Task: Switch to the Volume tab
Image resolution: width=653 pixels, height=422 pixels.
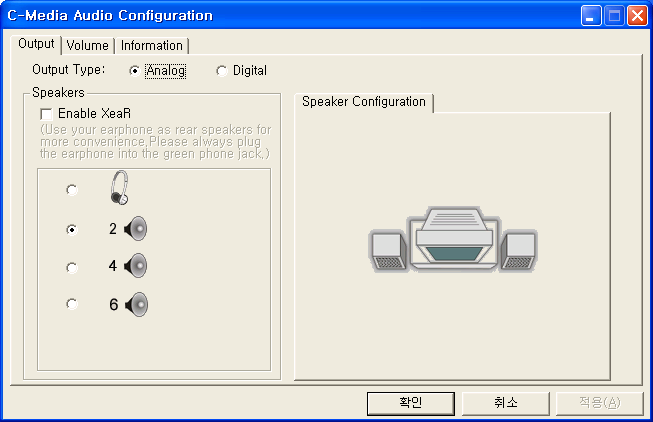Action: (x=87, y=45)
